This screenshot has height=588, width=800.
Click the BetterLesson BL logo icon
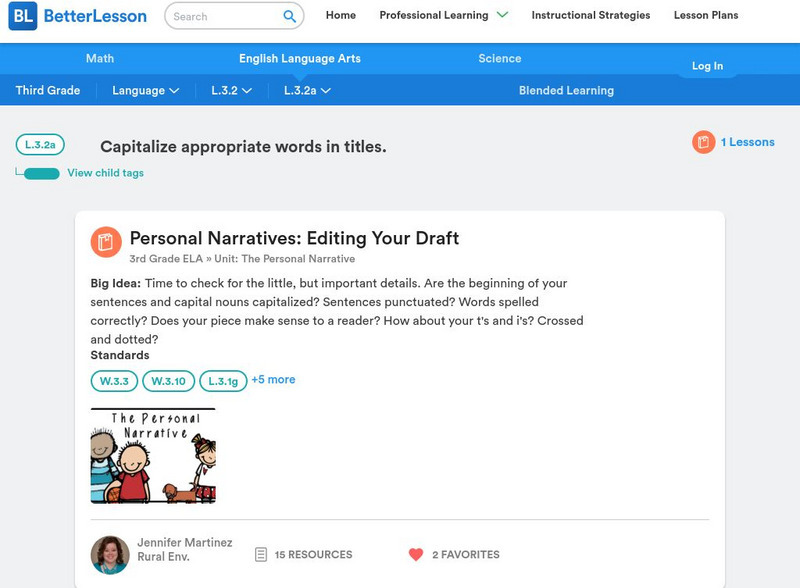tap(22, 16)
